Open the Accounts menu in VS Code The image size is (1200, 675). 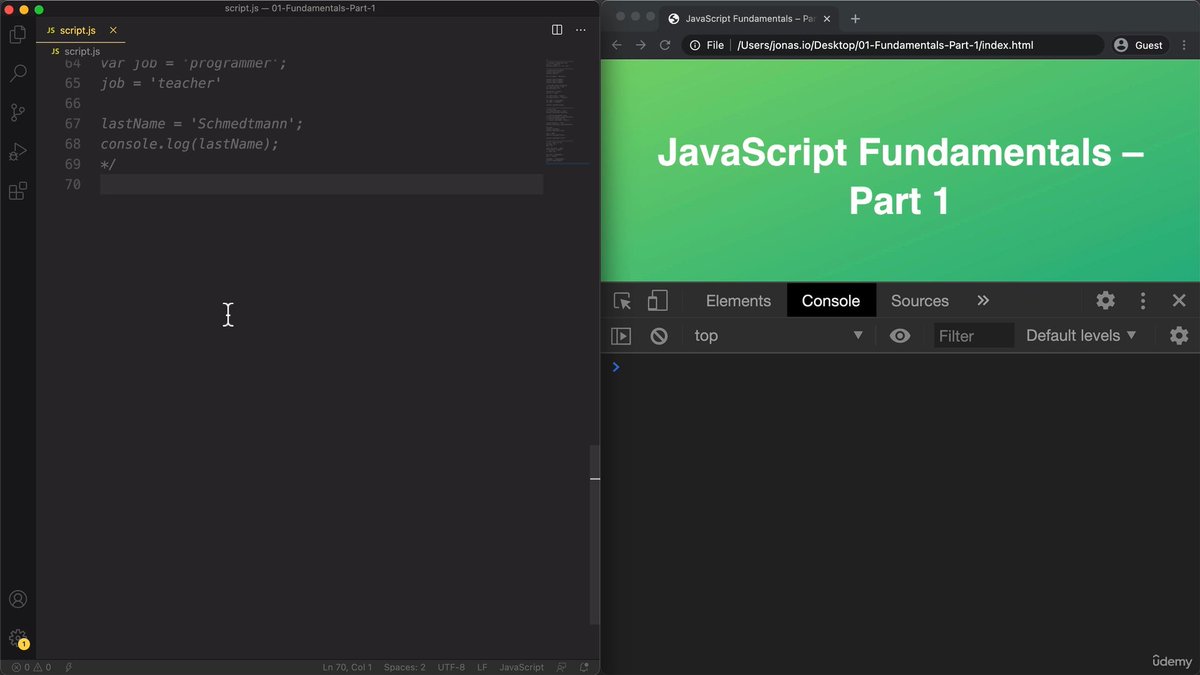(18, 600)
